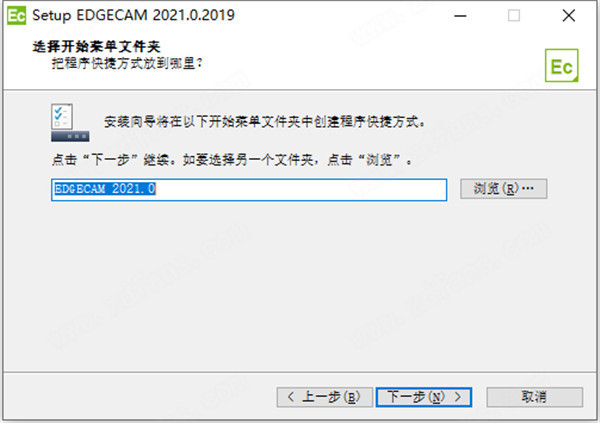Click the 点击“下一步”继续 instruction line
This screenshot has width=600, height=423.
[x=232, y=160]
